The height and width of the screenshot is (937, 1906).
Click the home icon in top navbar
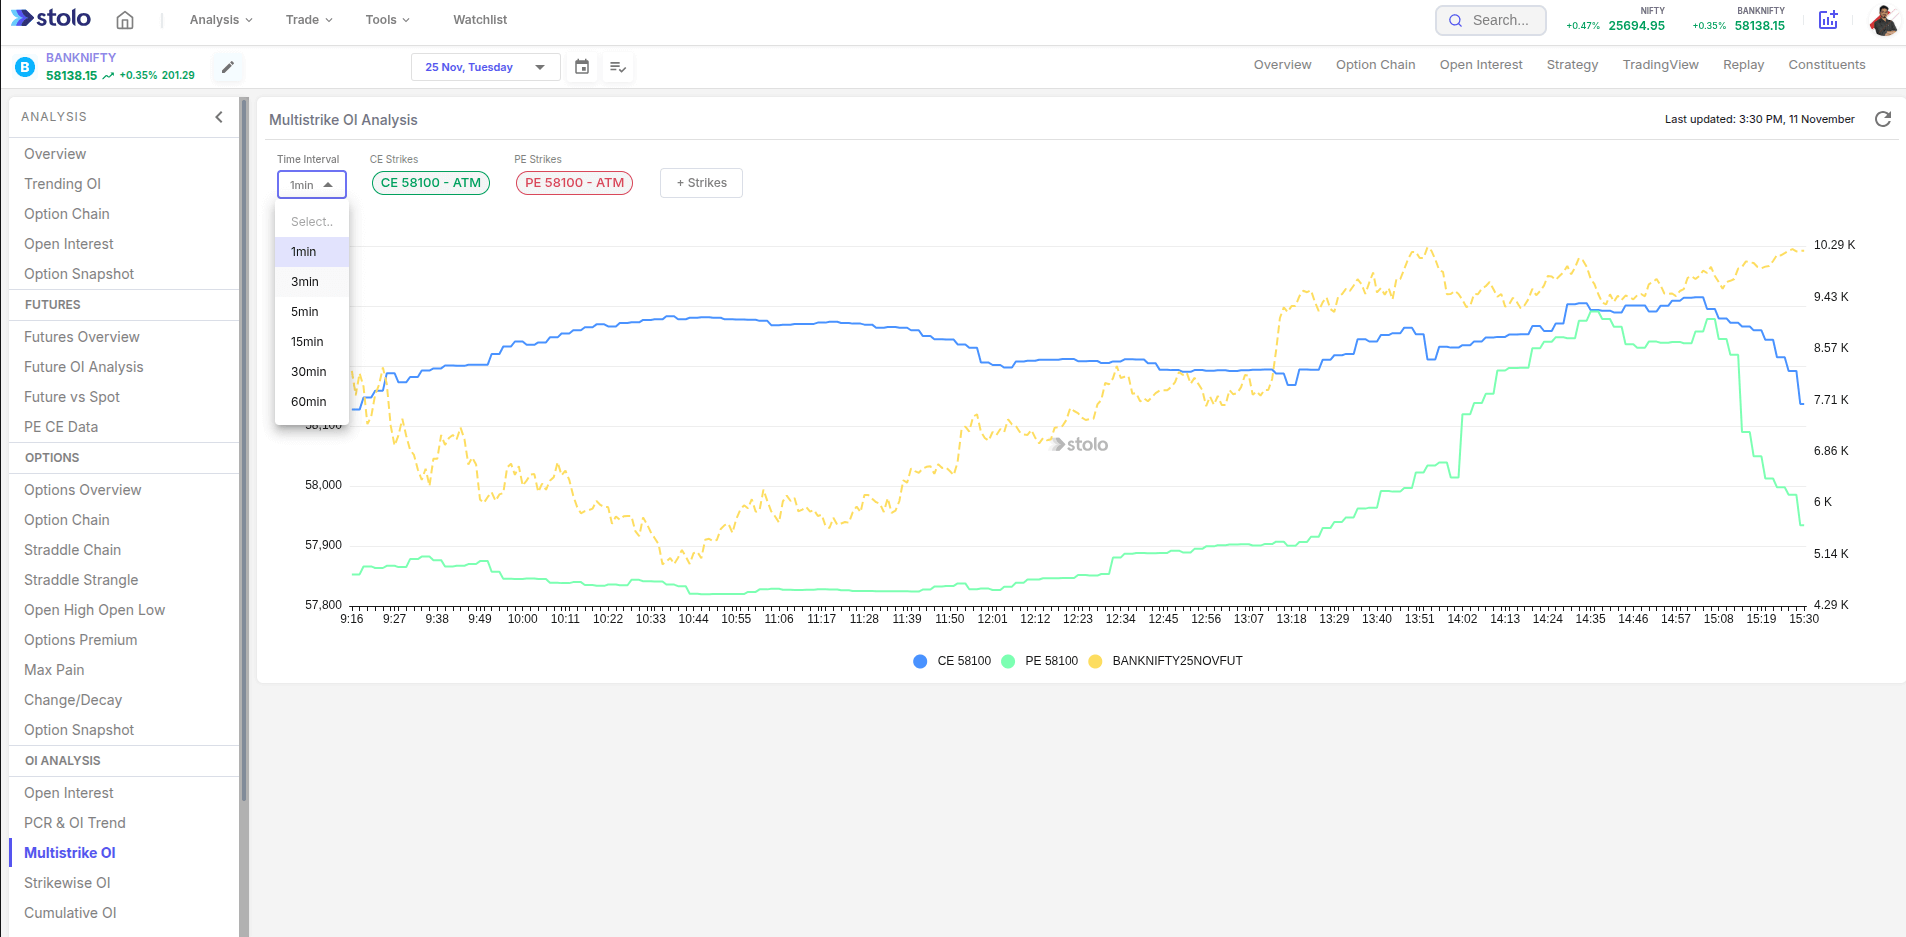[125, 20]
